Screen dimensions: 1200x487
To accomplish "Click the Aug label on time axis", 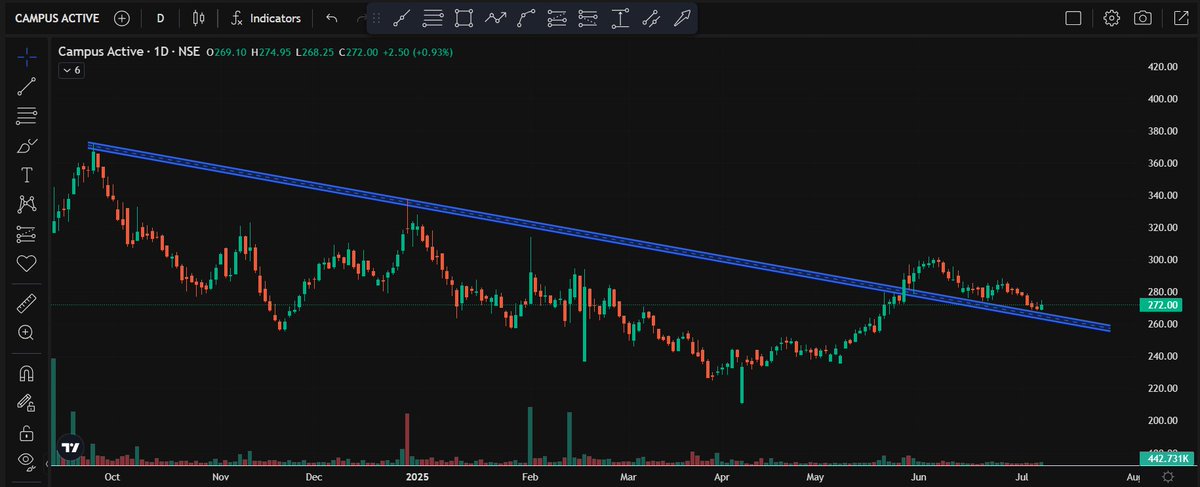I will click(x=1131, y=478).
